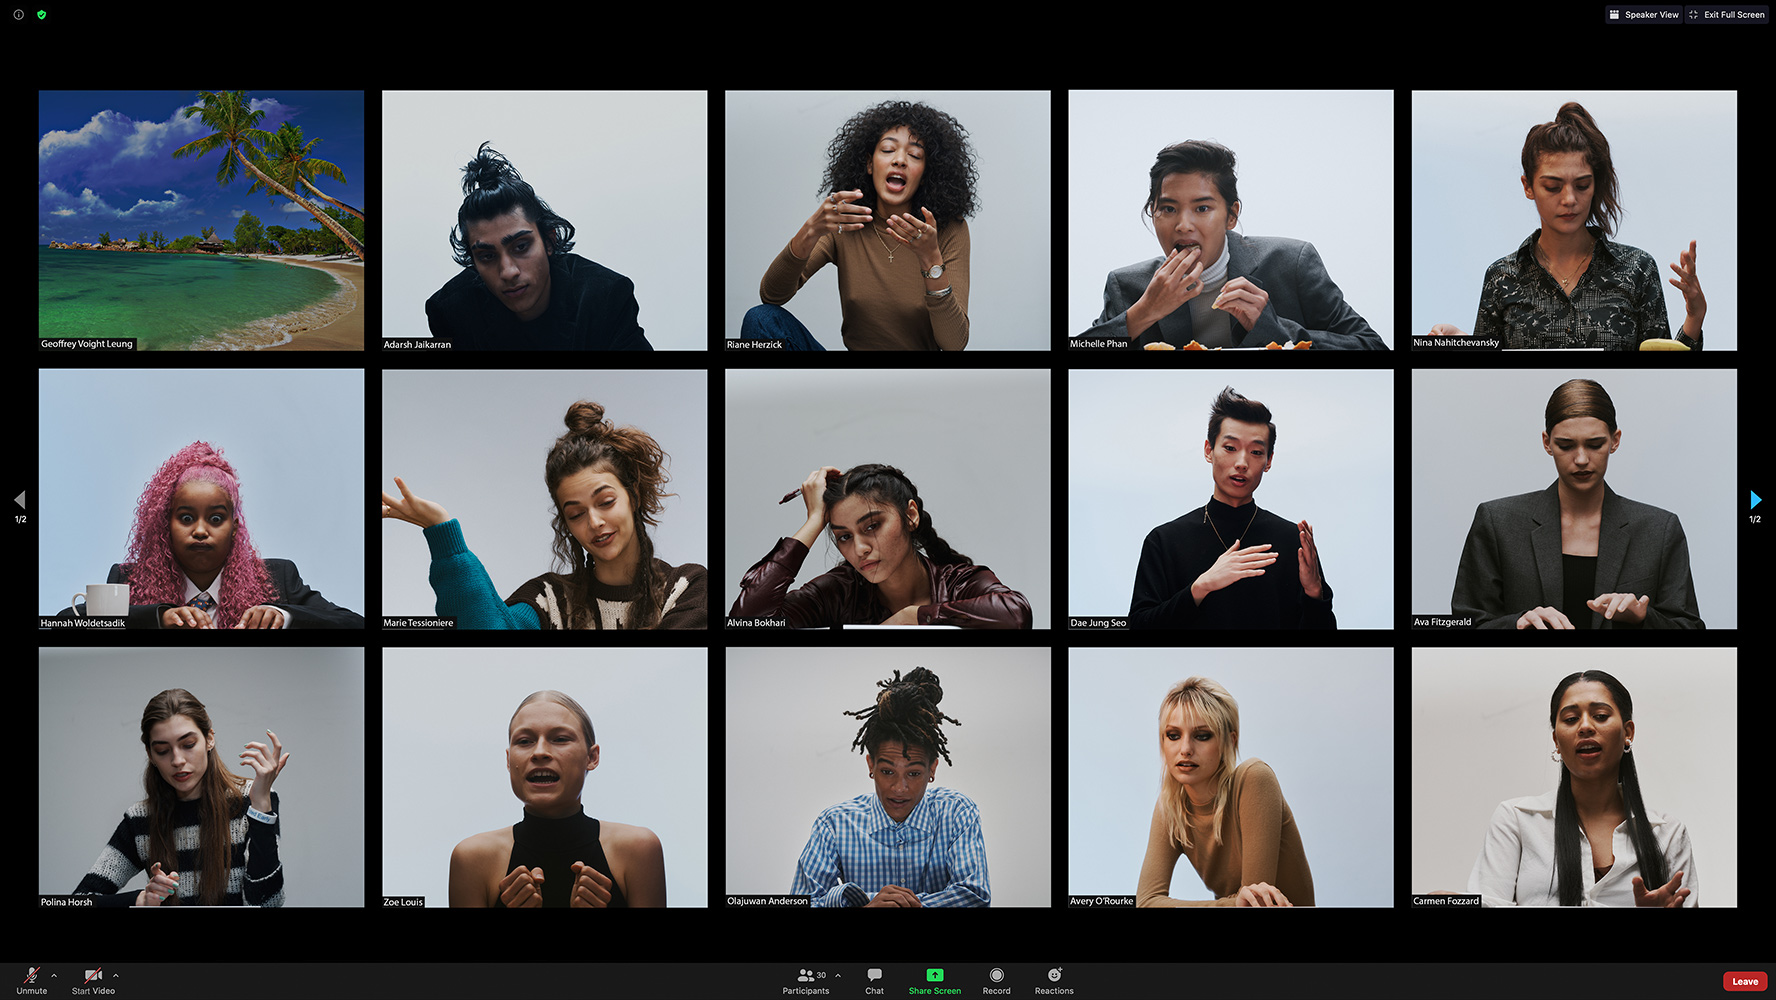Expand video options arrow next to Start Video
This screenshot has width=1776, height=1000.
coord(116,975)
